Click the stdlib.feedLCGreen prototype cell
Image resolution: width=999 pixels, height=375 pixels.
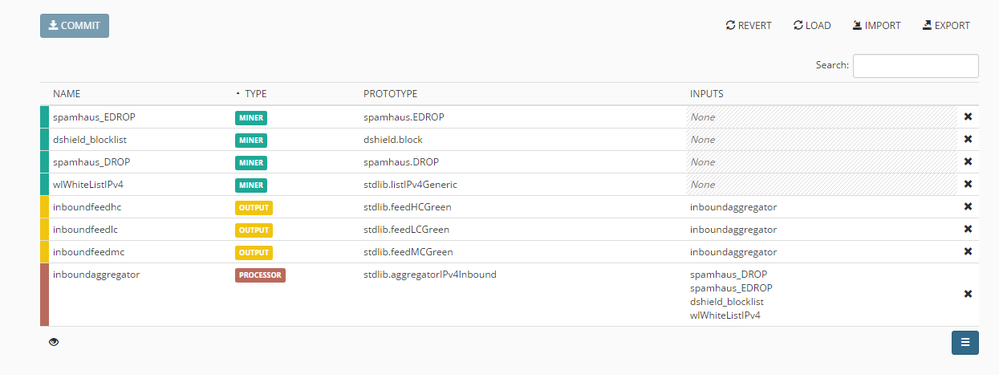(406, 229)
